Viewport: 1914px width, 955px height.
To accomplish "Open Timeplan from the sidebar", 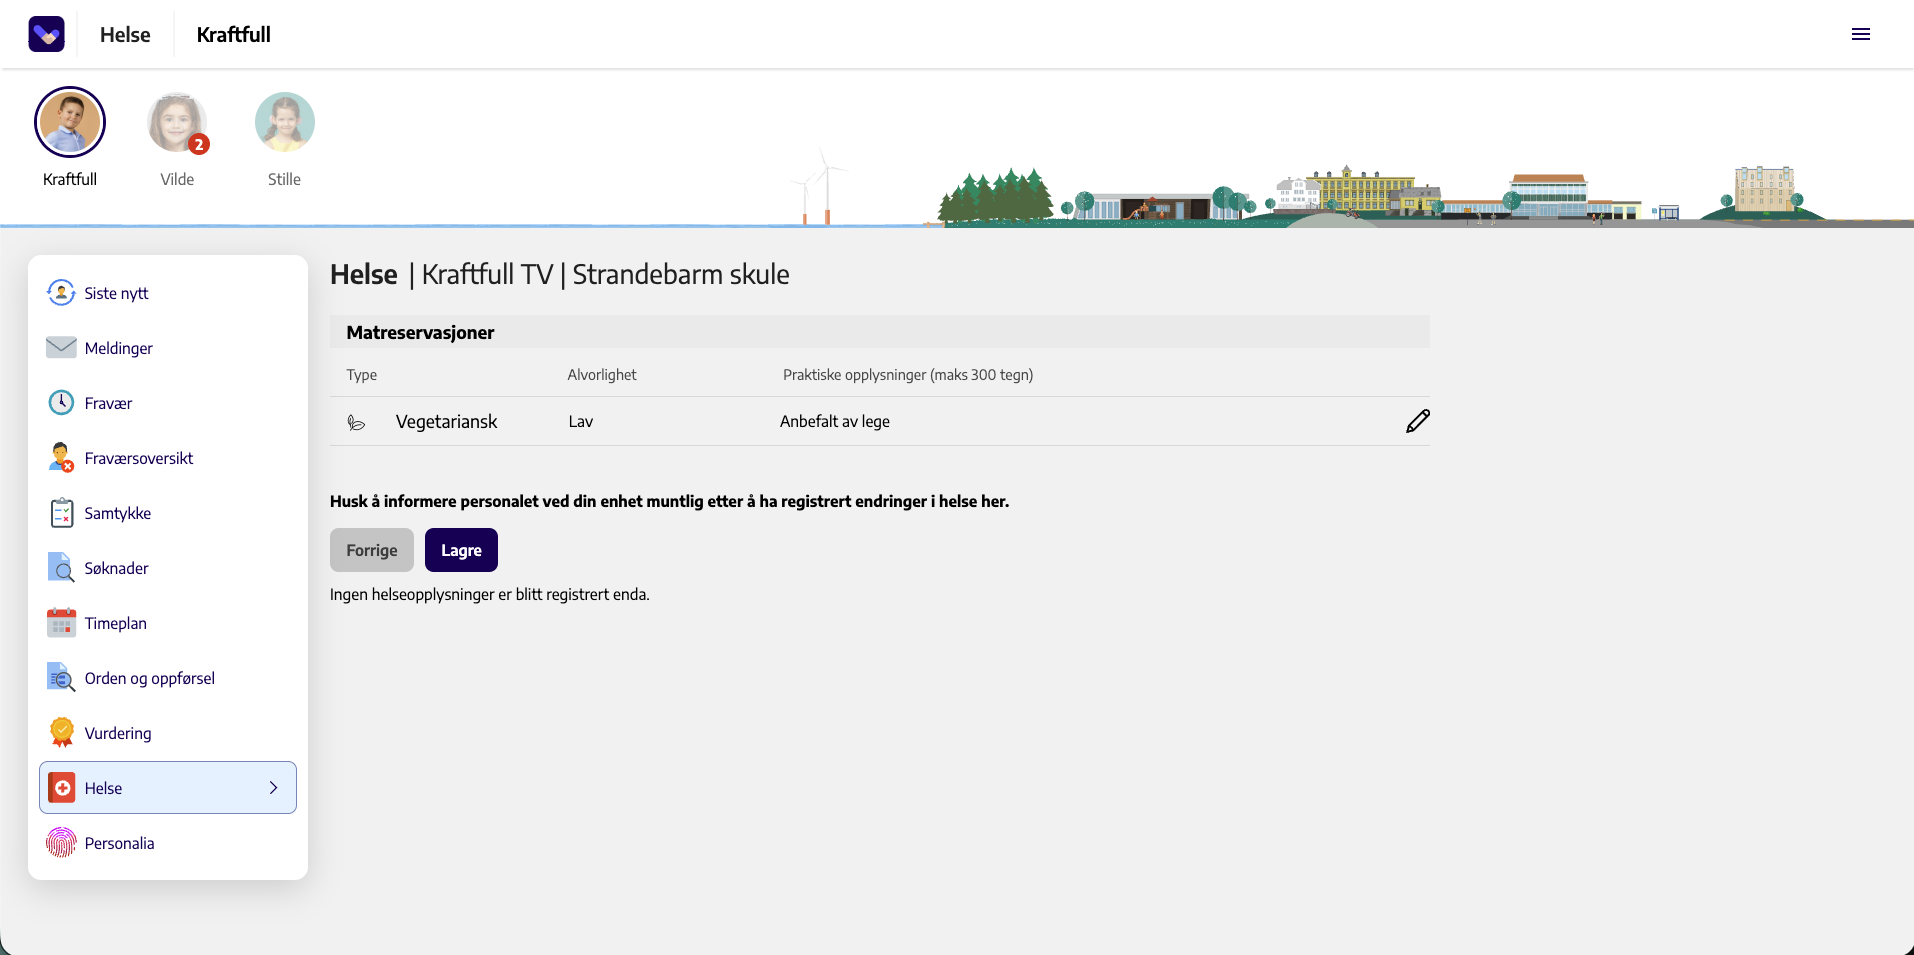I will pos(168,623).
